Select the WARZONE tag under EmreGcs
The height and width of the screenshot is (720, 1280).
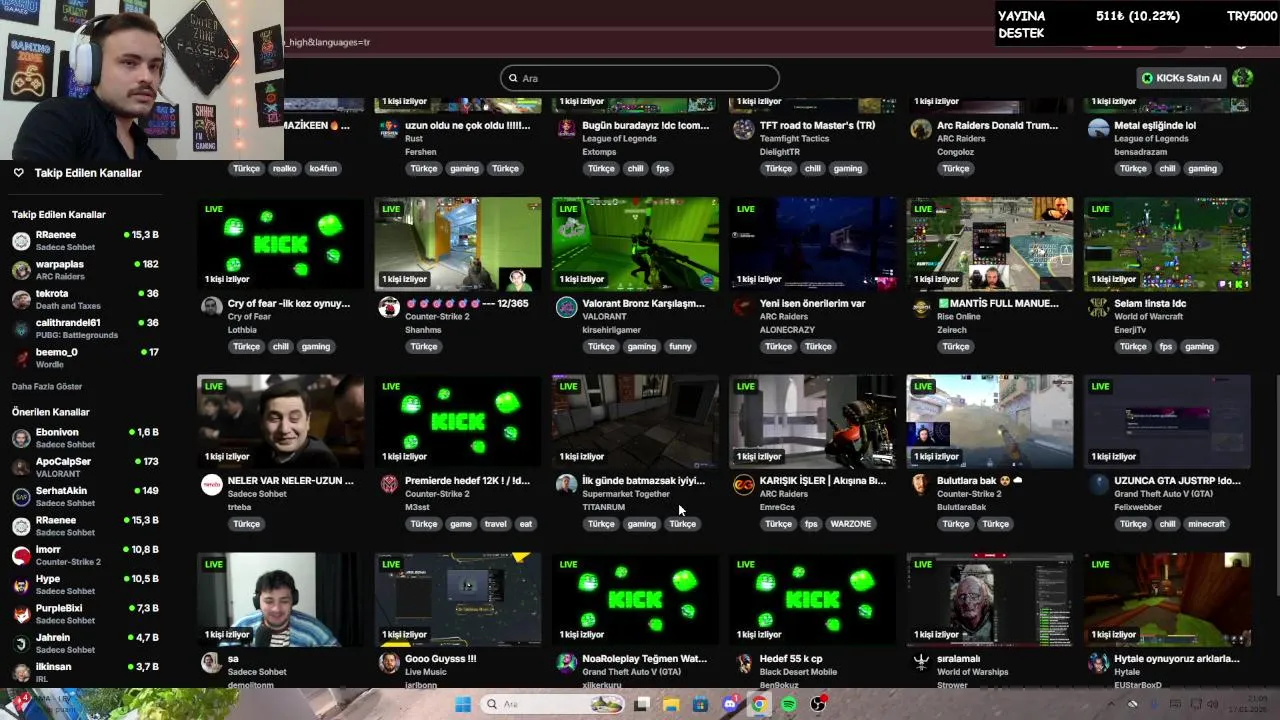[851, 524]
